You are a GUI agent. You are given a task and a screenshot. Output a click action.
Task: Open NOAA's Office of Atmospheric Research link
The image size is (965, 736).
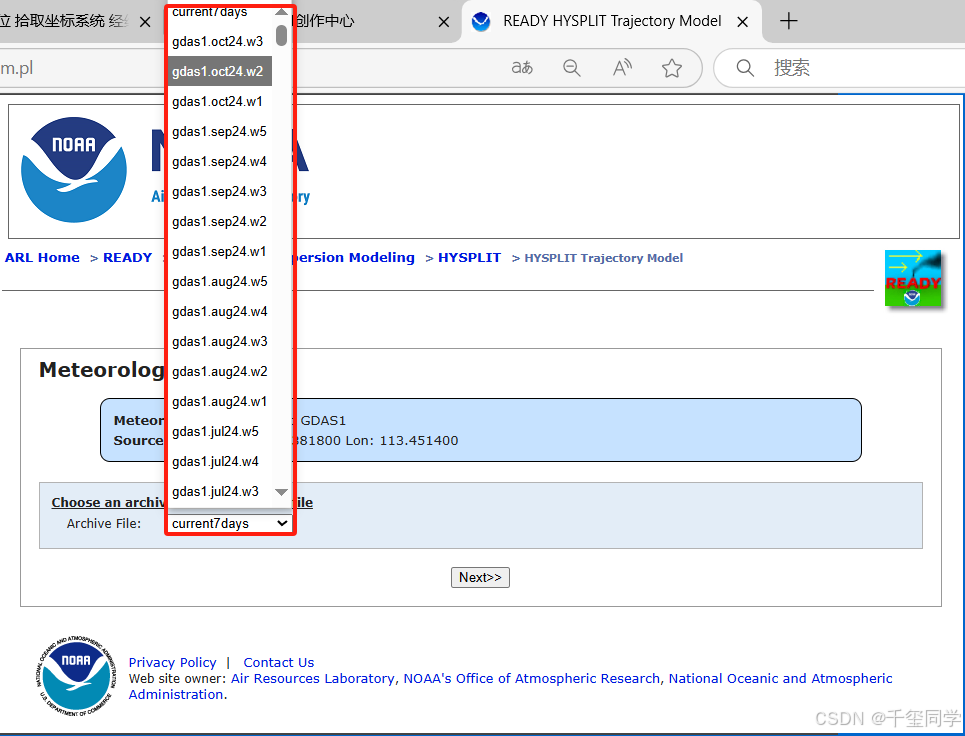pyautogui.click(x=532, y=679)
